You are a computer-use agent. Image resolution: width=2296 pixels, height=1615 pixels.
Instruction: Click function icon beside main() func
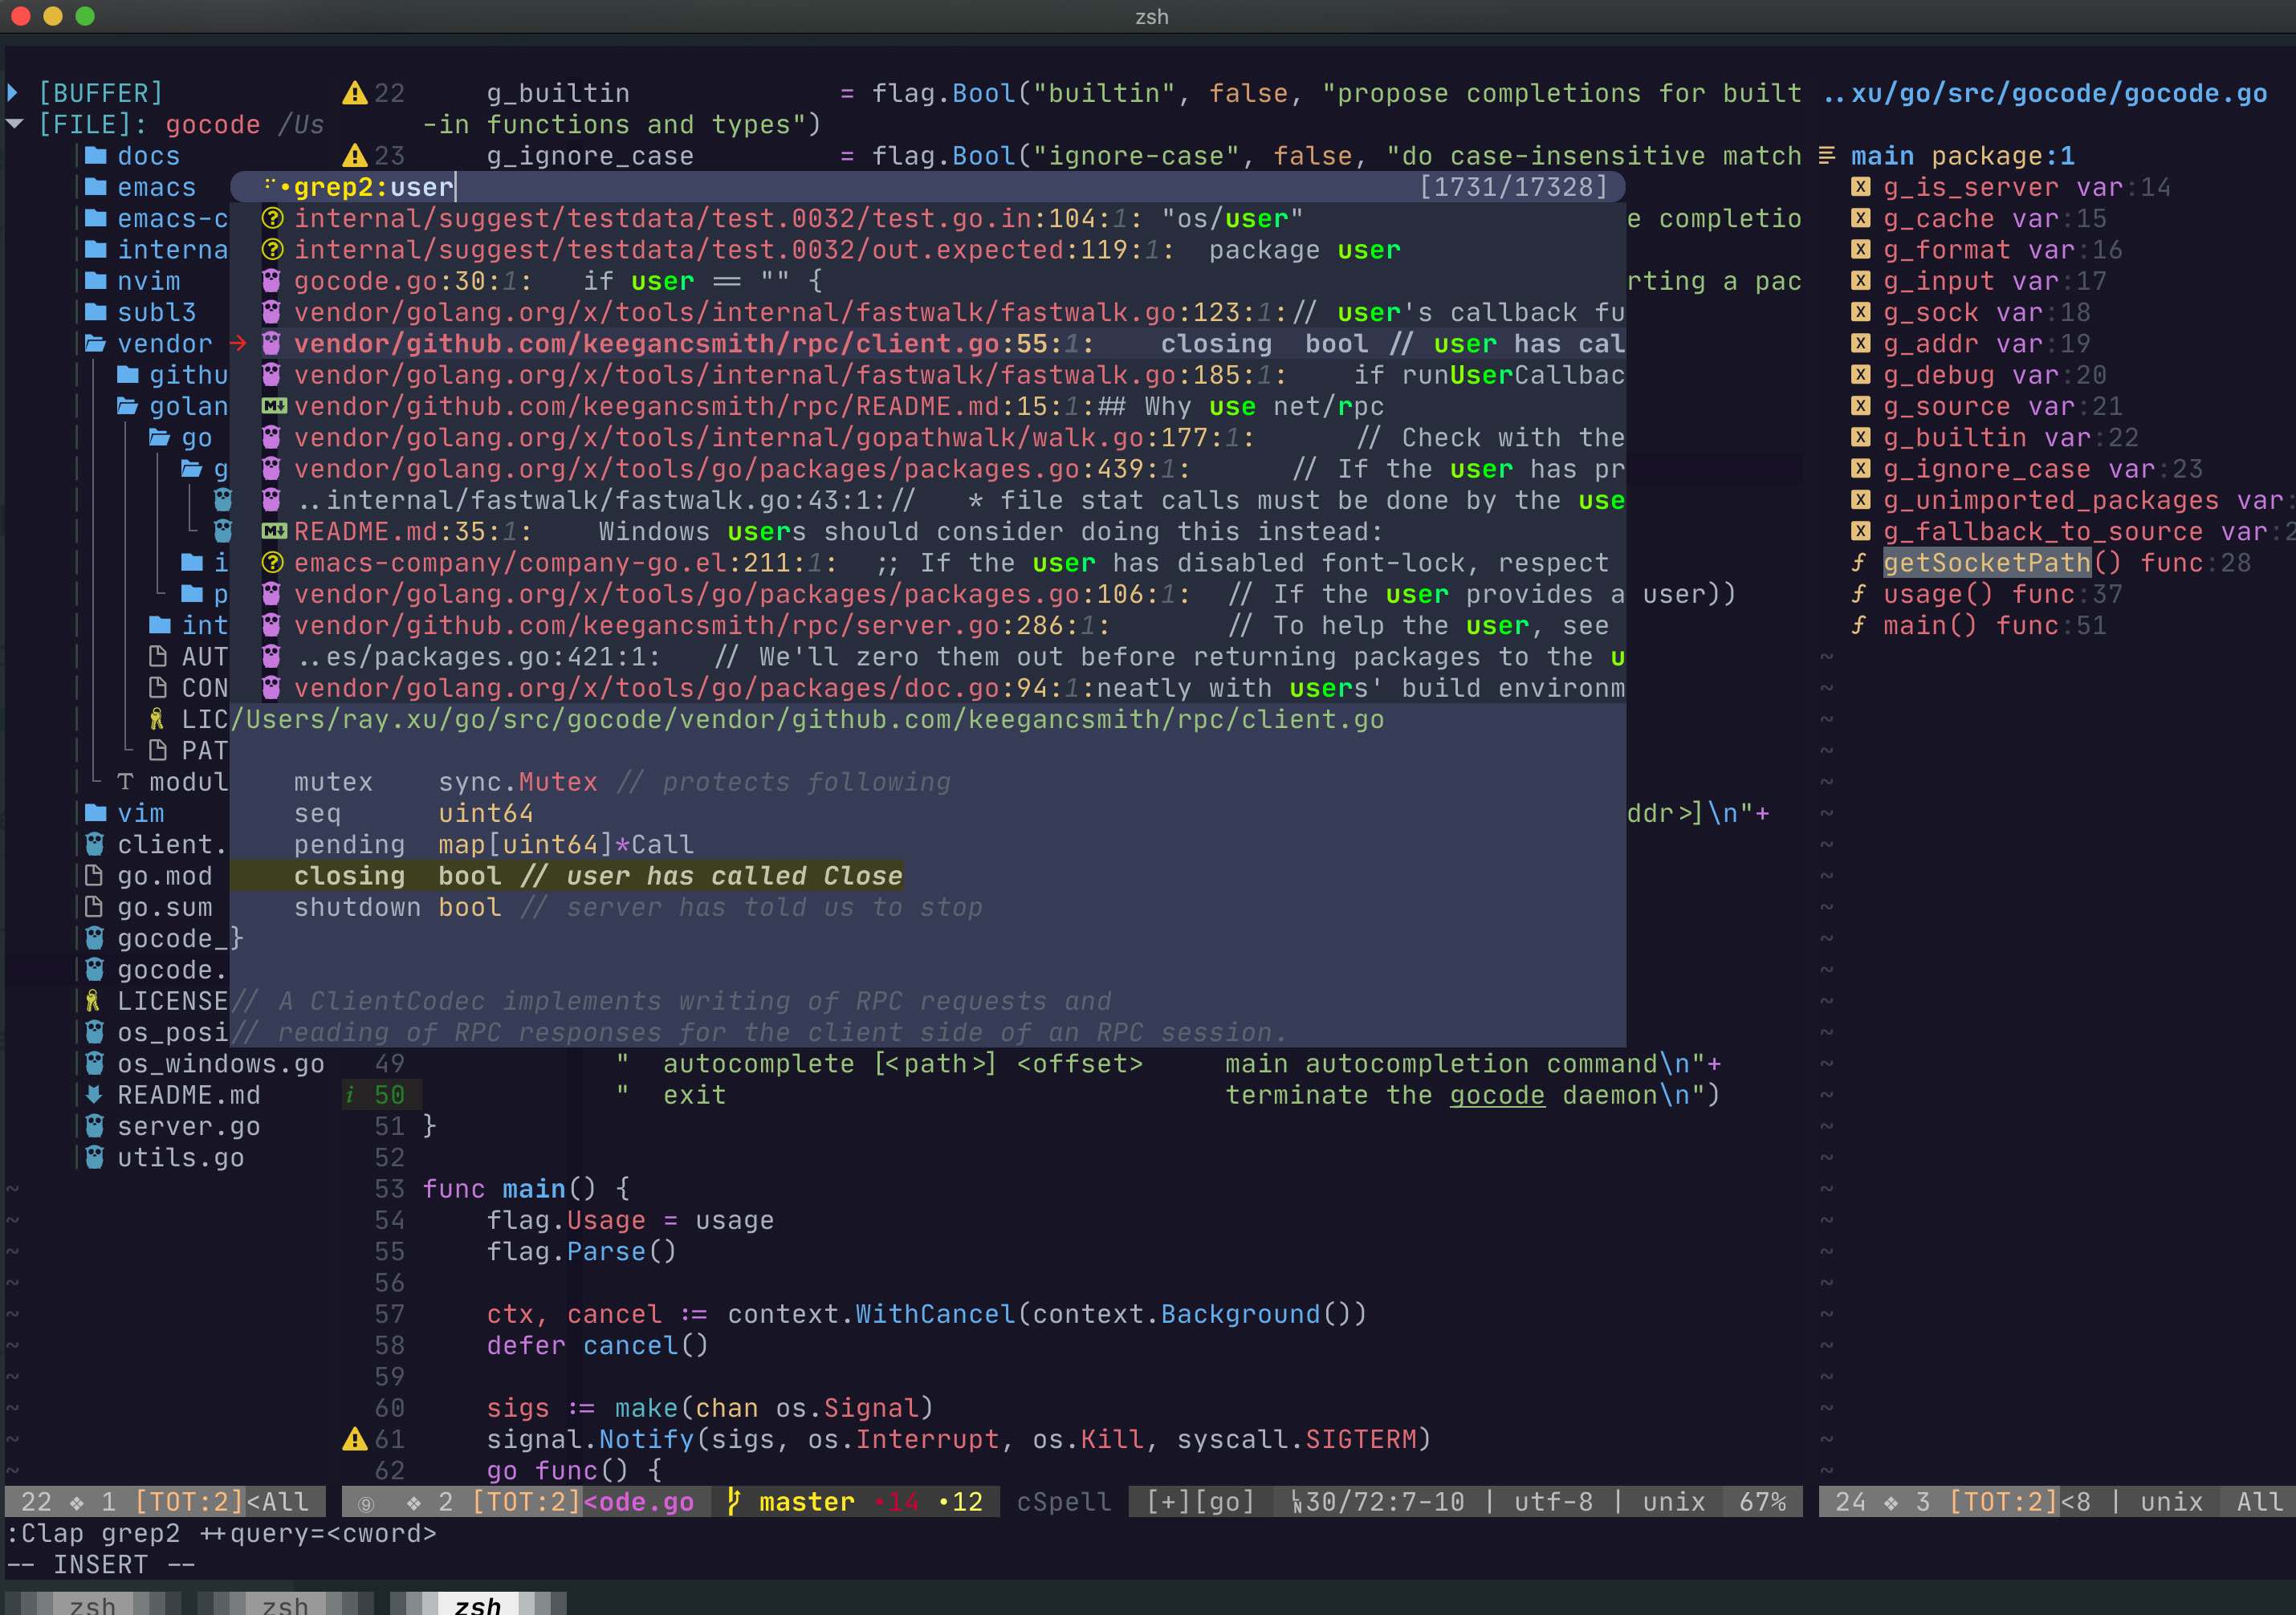[1859, 625]
